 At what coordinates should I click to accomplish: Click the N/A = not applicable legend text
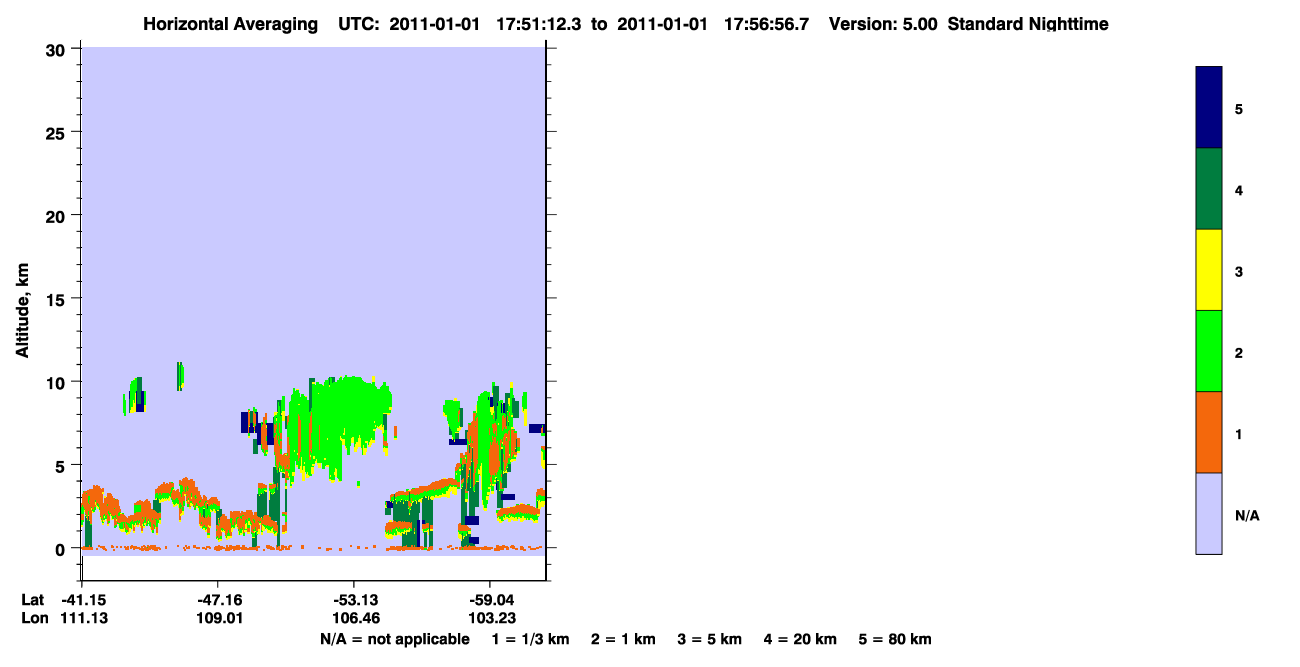394,639
